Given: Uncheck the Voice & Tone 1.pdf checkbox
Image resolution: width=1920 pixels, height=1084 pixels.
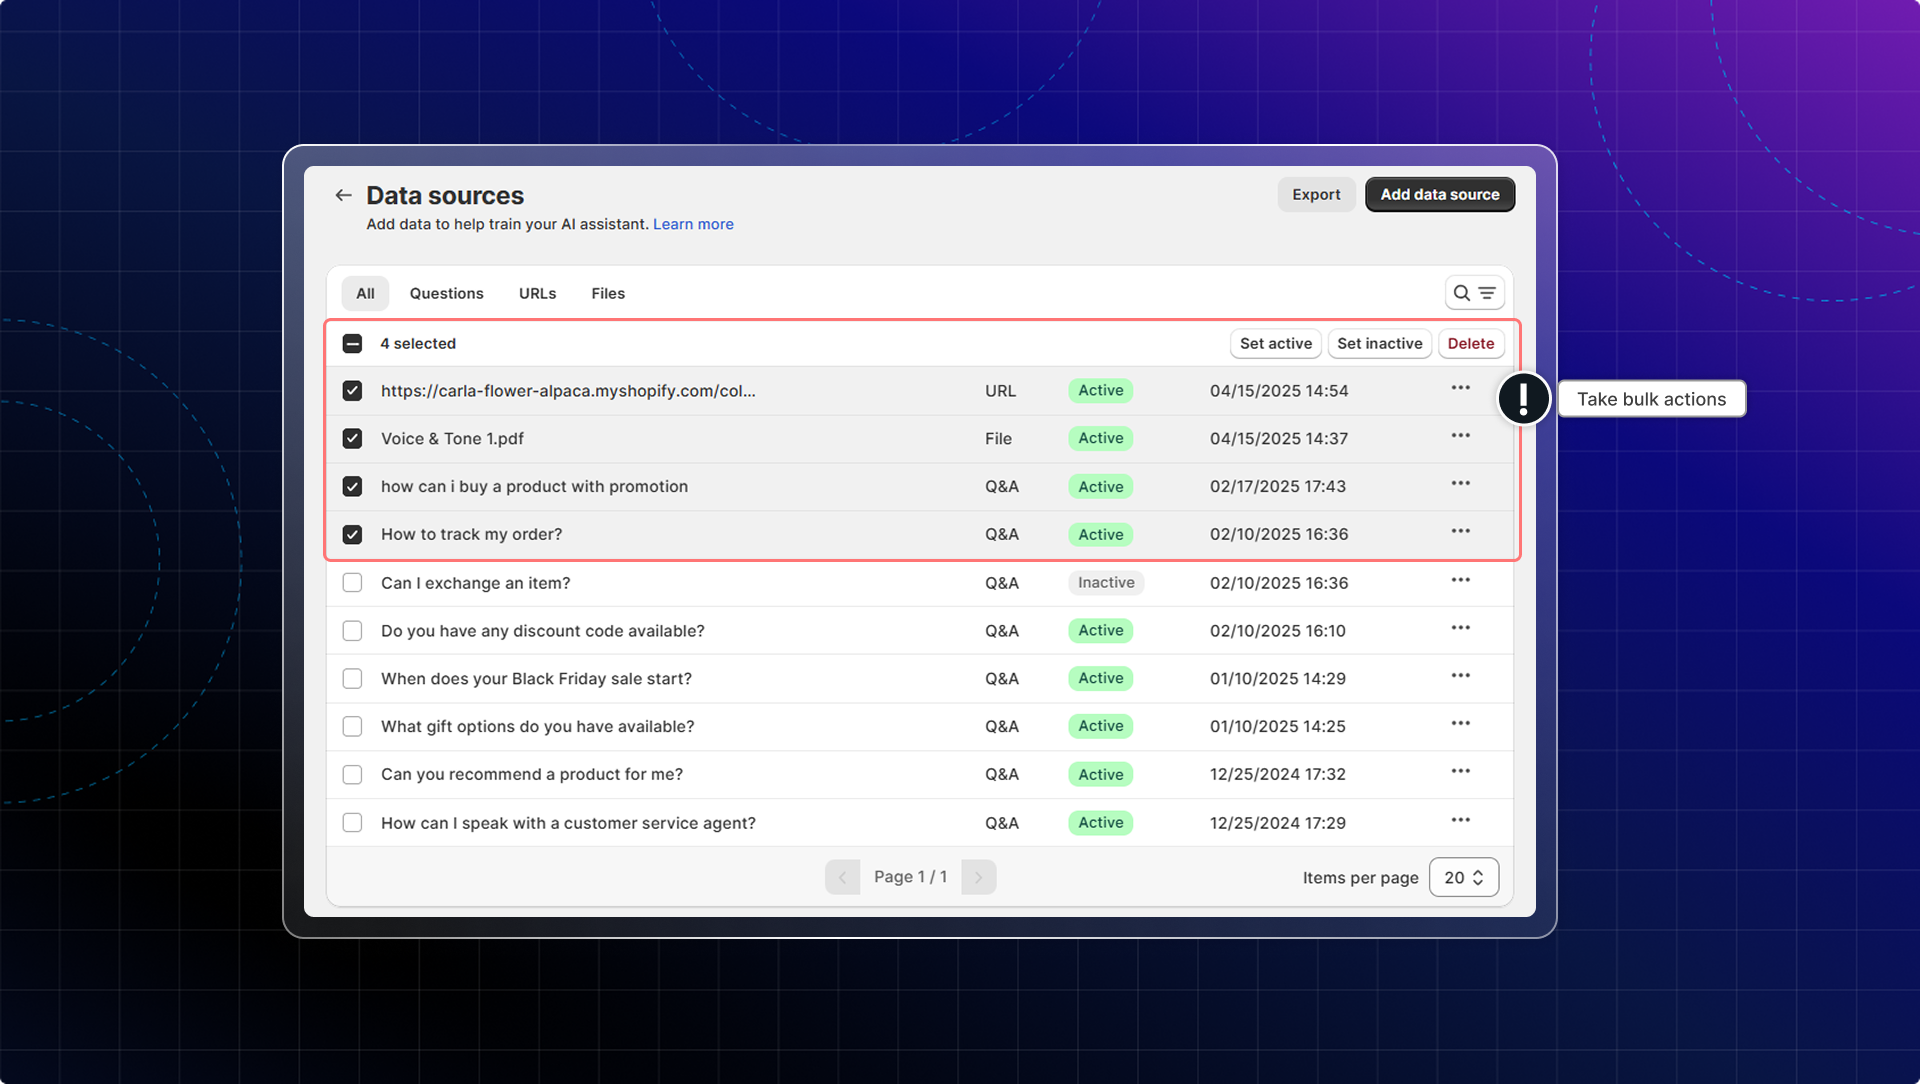Looking at the screenshot, I should pos(352,439).
